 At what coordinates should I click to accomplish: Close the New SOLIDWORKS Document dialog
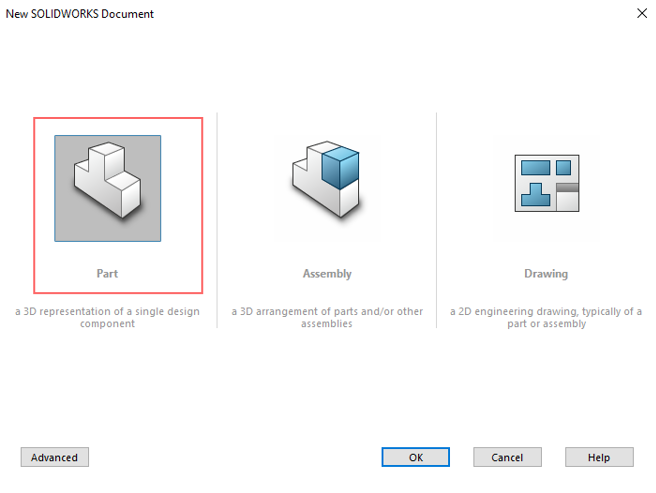[x=642, y=13]
